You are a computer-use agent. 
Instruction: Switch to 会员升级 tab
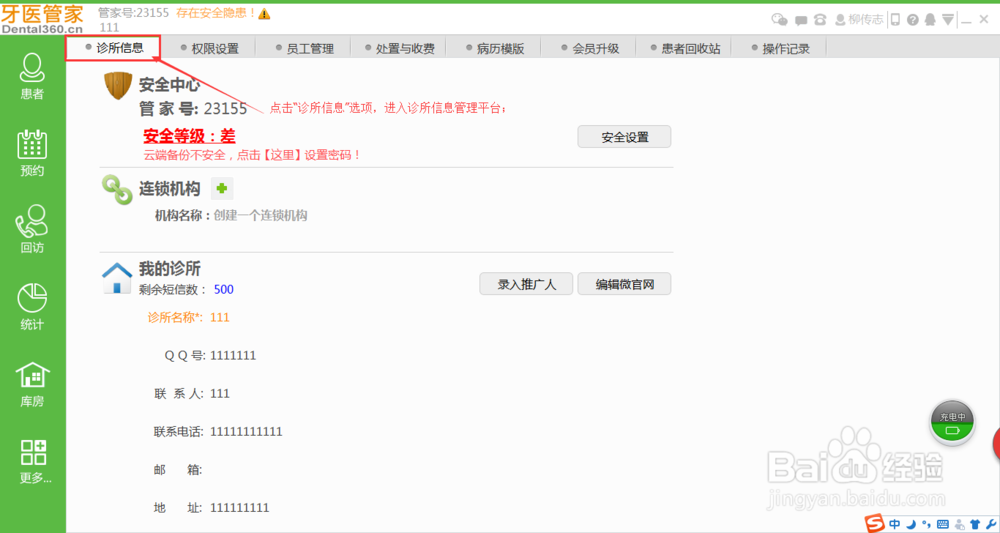tap(588, 48)
